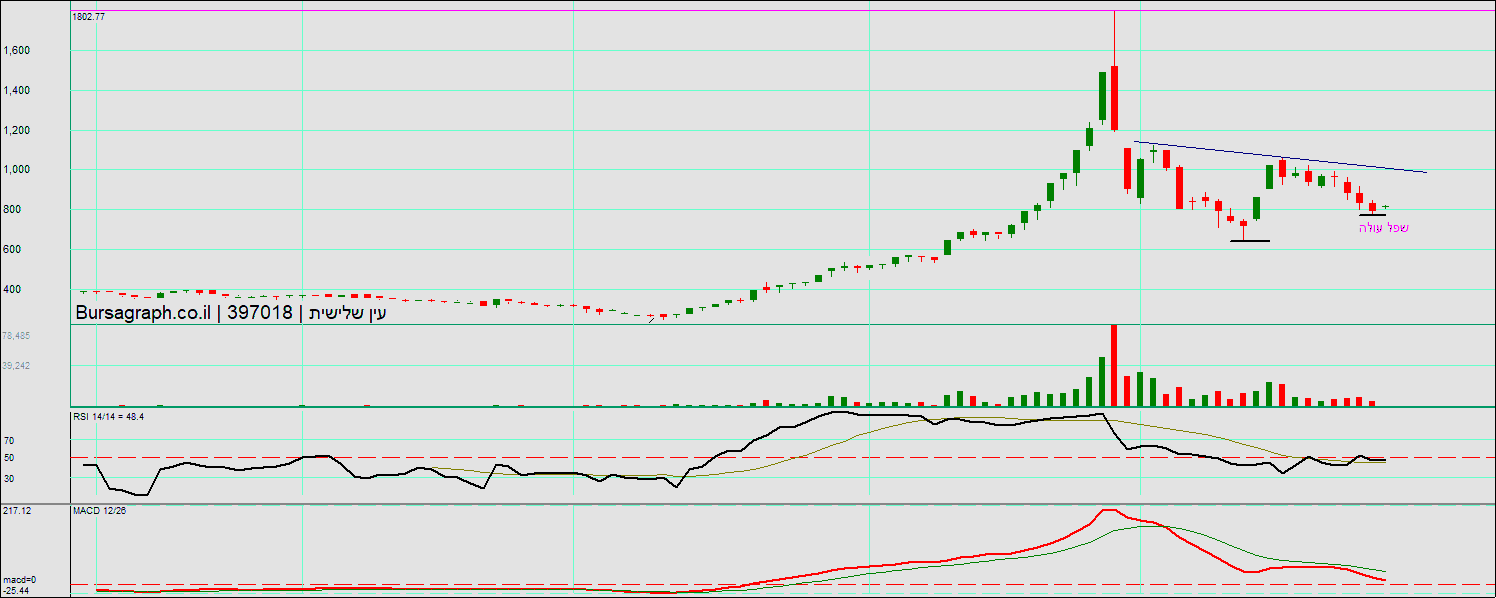Select the magenta horizontal line at 1802.77
Image resolution: width=1496 pixels, height=598 pixels.
pos(783,11)
